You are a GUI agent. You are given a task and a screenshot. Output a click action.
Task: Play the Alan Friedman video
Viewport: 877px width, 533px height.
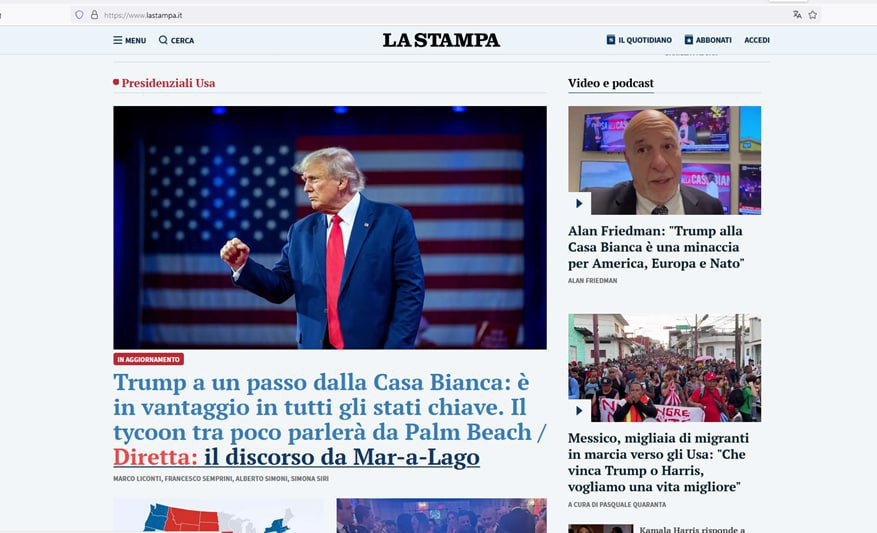(x=579, y=204)
